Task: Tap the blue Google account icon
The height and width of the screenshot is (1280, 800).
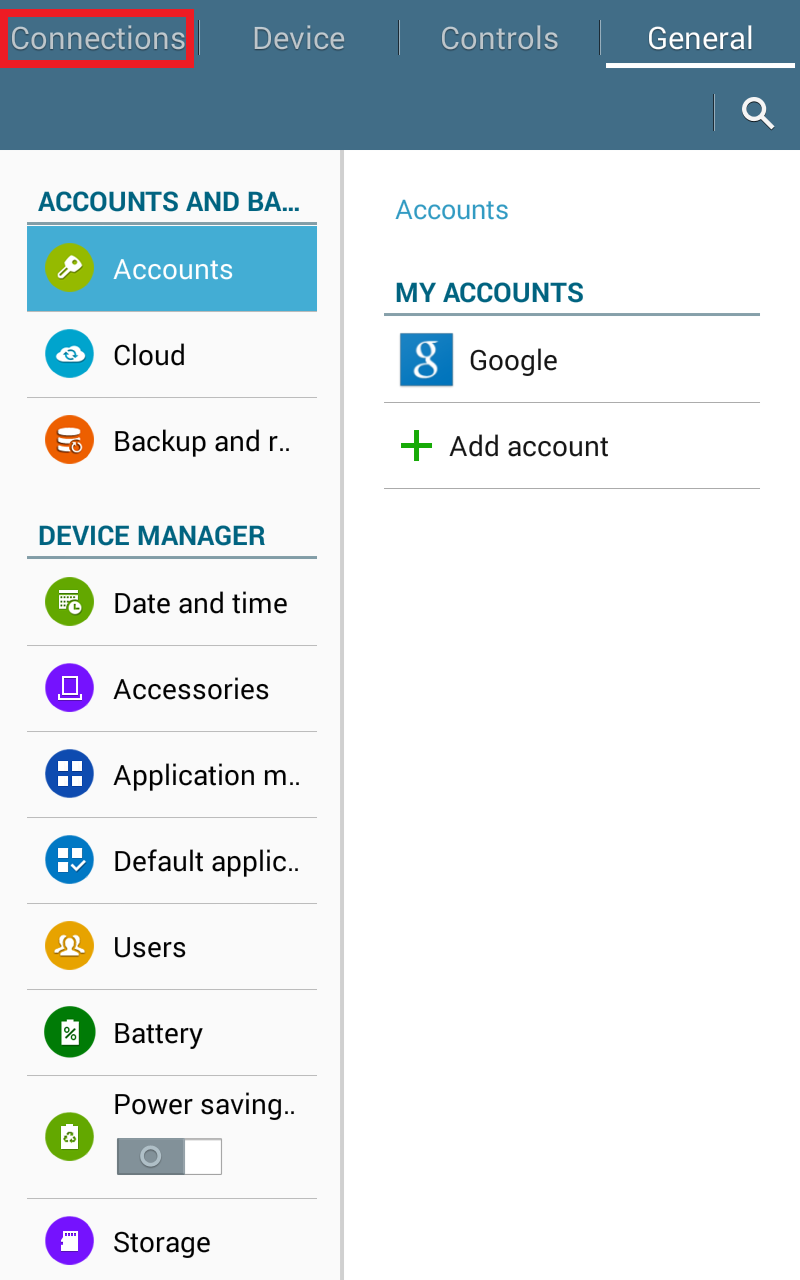Action: coord(426,360)
